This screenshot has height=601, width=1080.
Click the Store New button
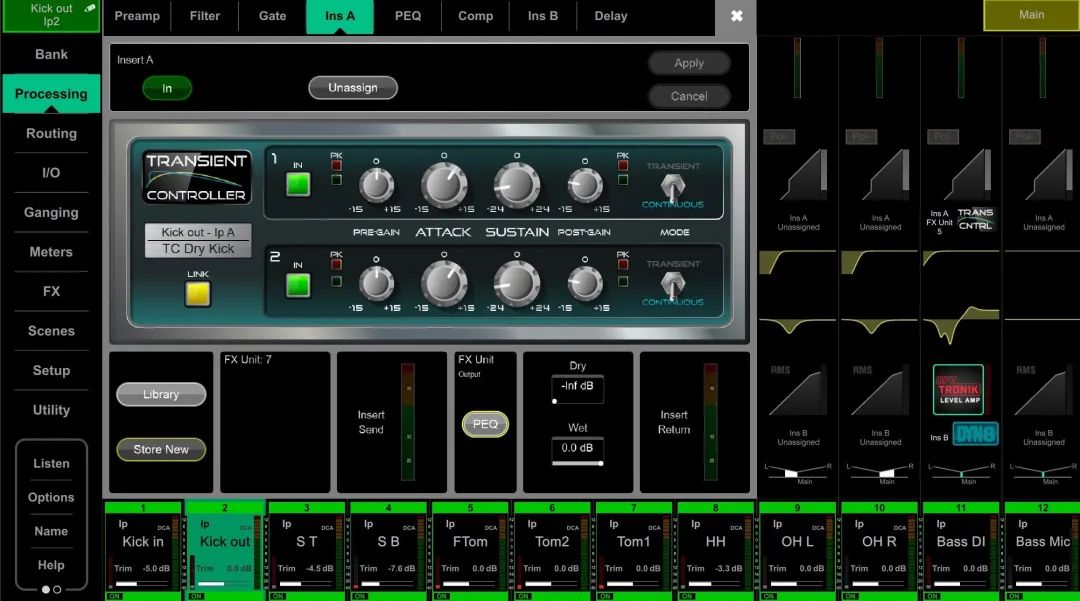tap(161, 450)
